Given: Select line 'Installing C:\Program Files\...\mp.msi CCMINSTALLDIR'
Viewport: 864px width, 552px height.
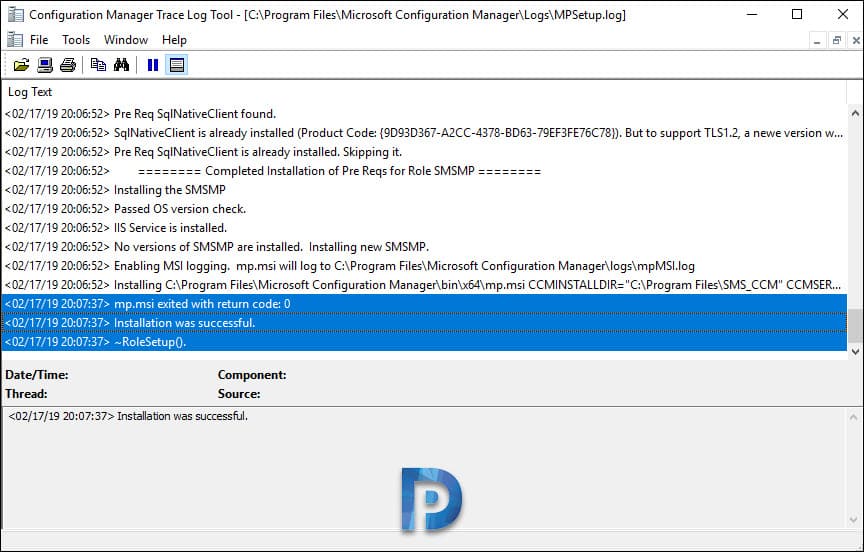Looking at the screenshot, I should pos(424,285).
